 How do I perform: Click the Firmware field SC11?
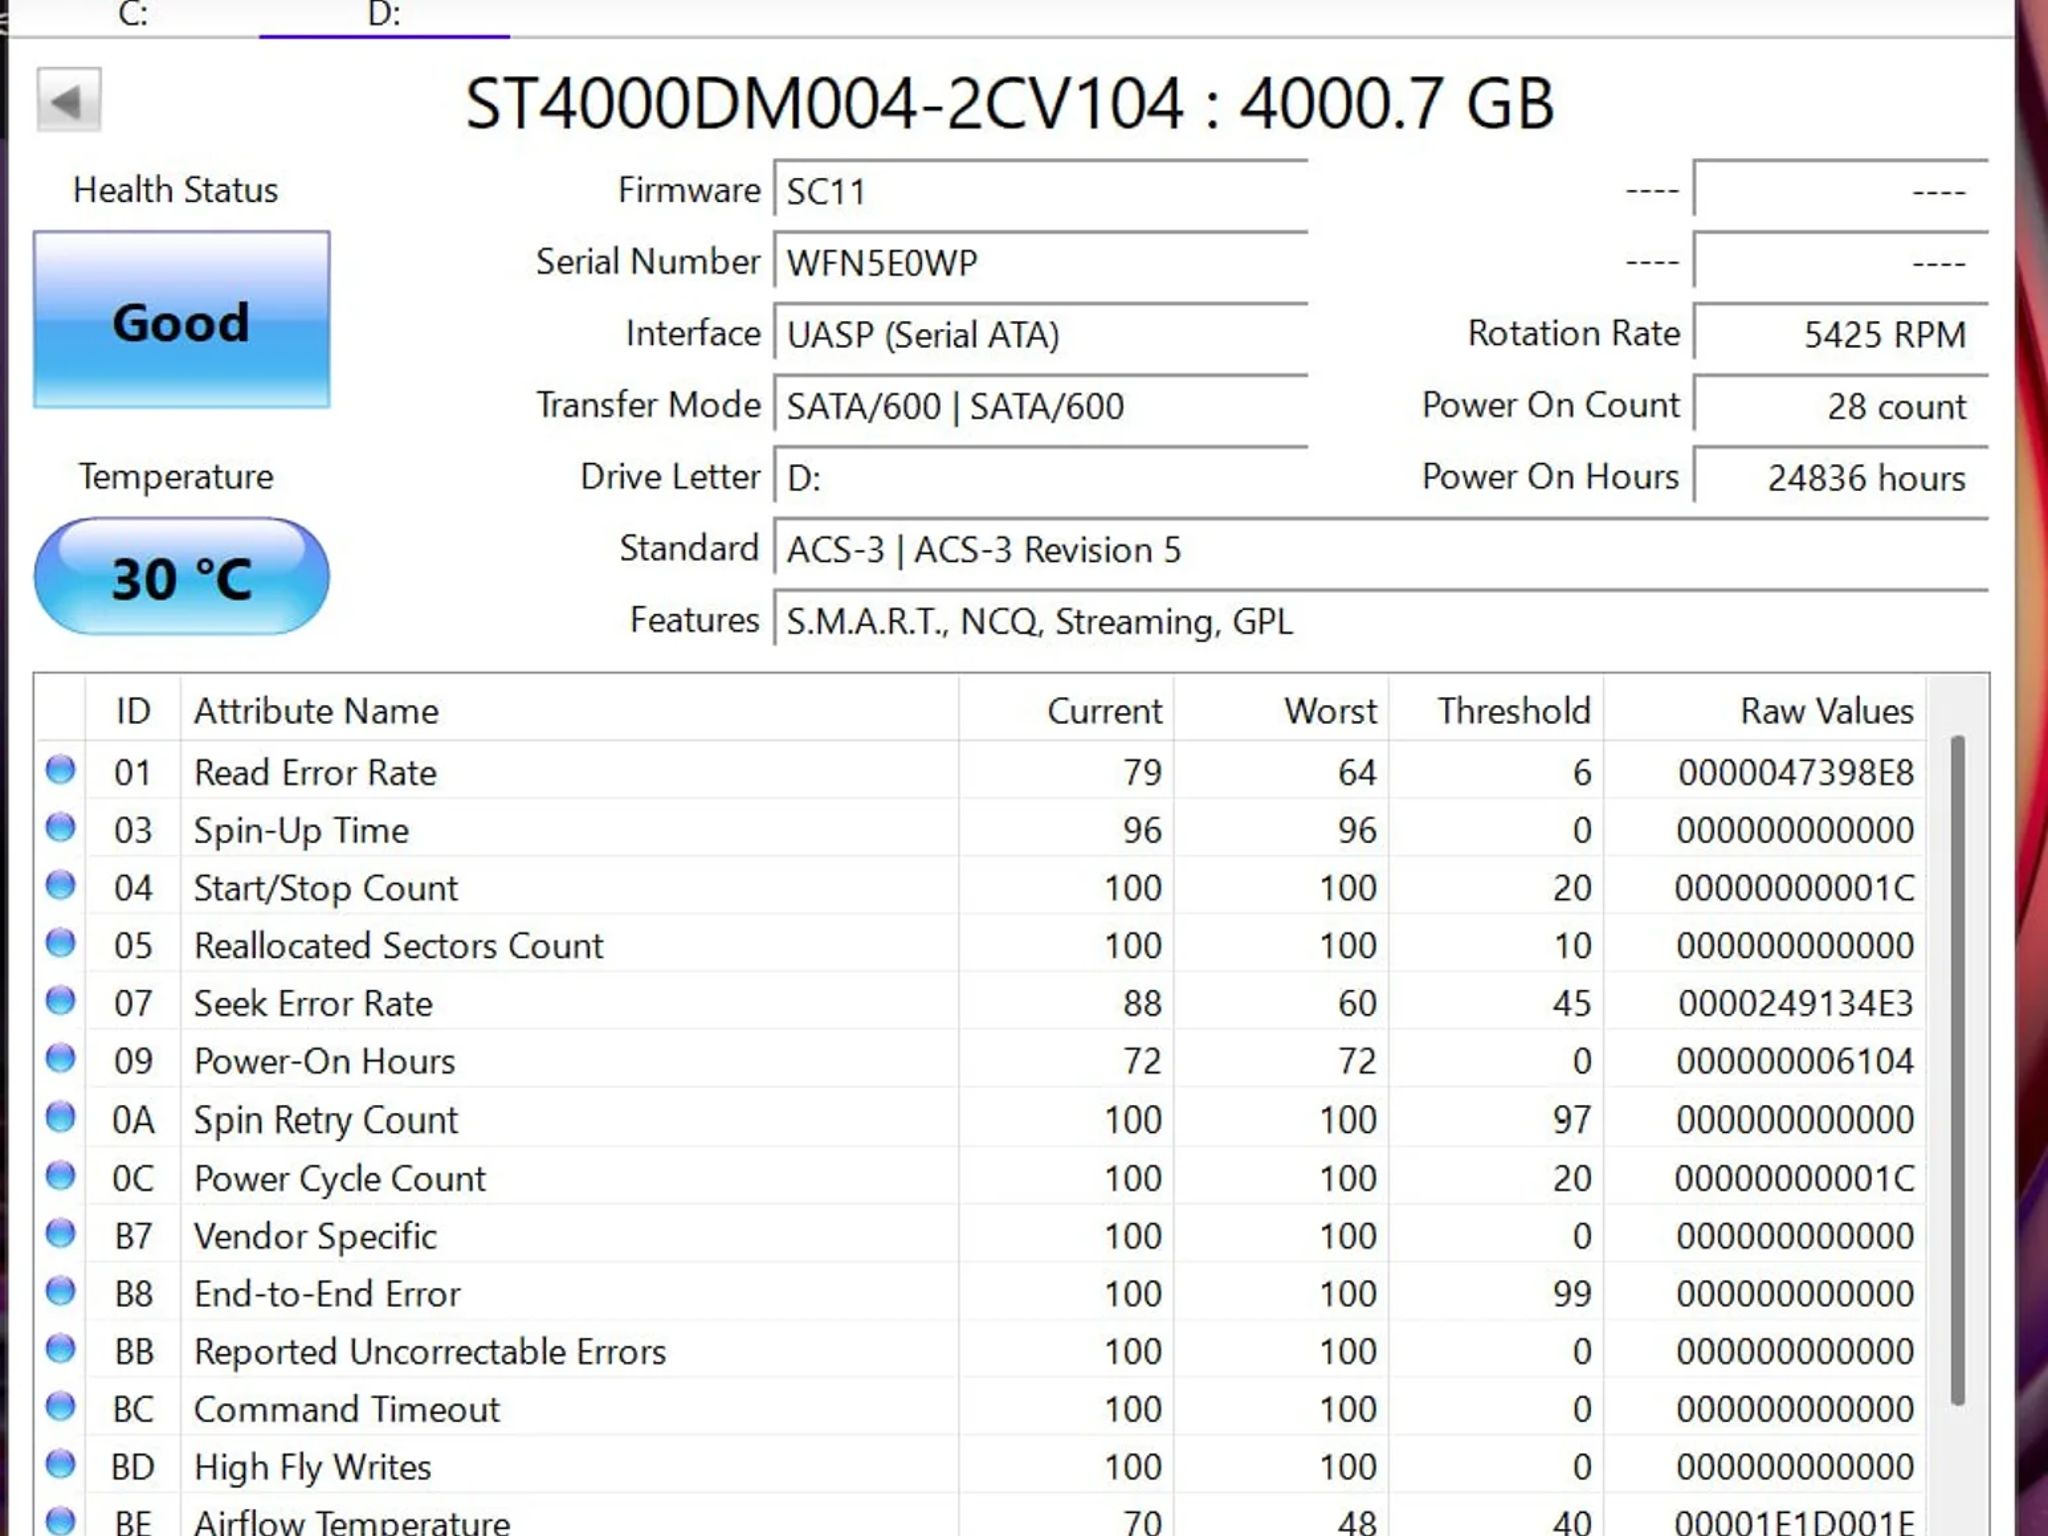coord(1041,190)
